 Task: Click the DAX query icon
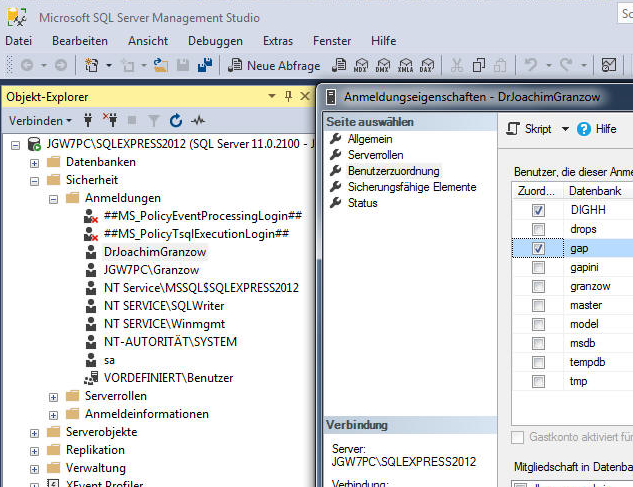click(427, 65)
